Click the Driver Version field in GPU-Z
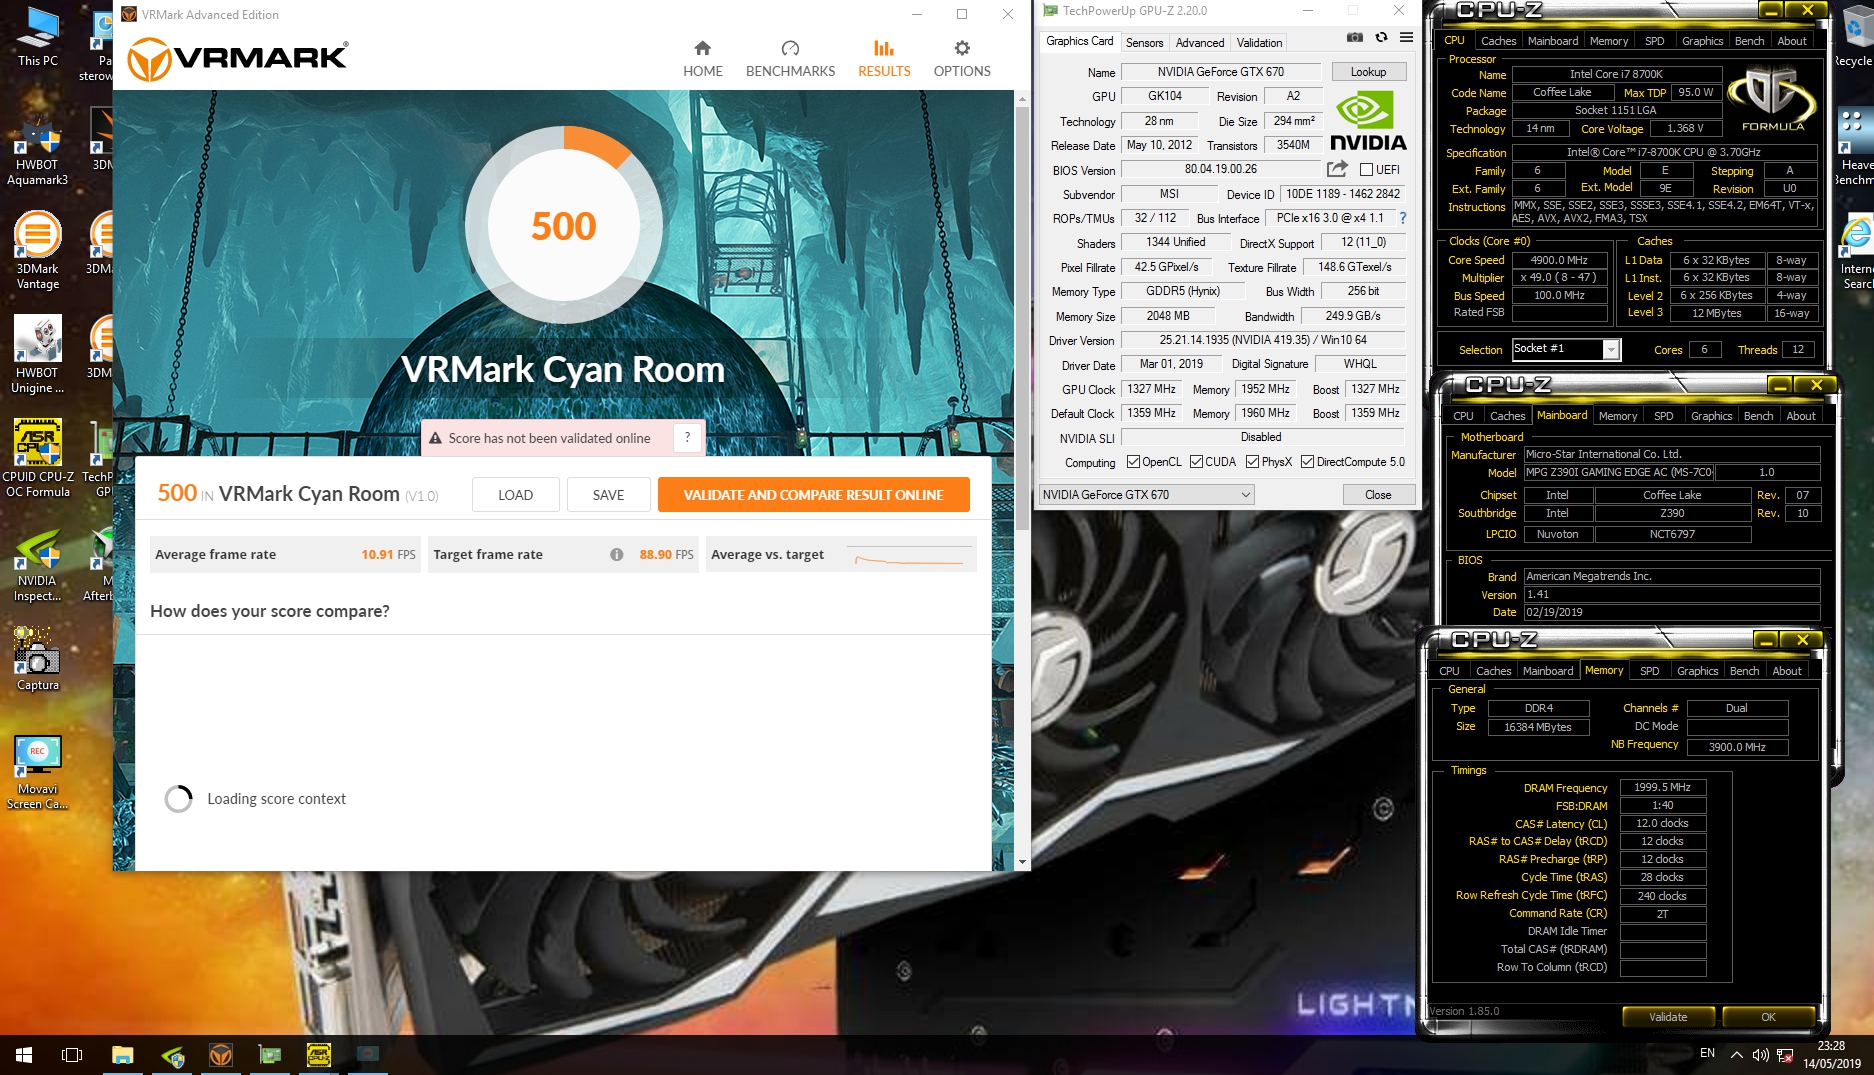The height and width of the screenshot is (1075, 1874). point(1262,340)
